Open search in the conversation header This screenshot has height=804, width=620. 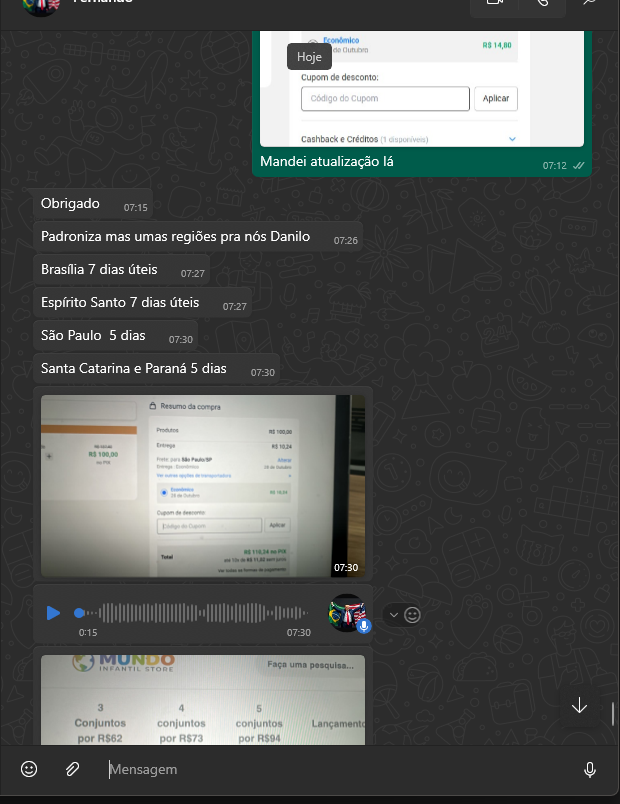coord(590,3)
